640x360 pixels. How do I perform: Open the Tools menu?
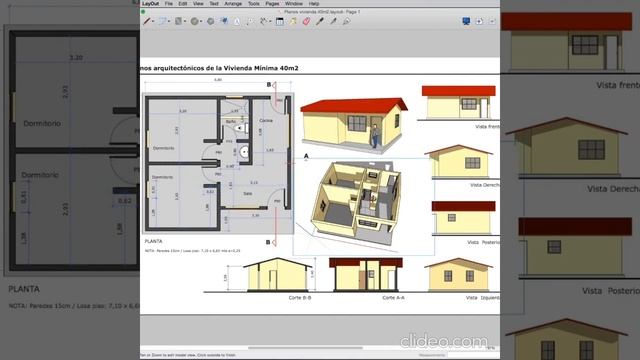[x=253, y=4]
